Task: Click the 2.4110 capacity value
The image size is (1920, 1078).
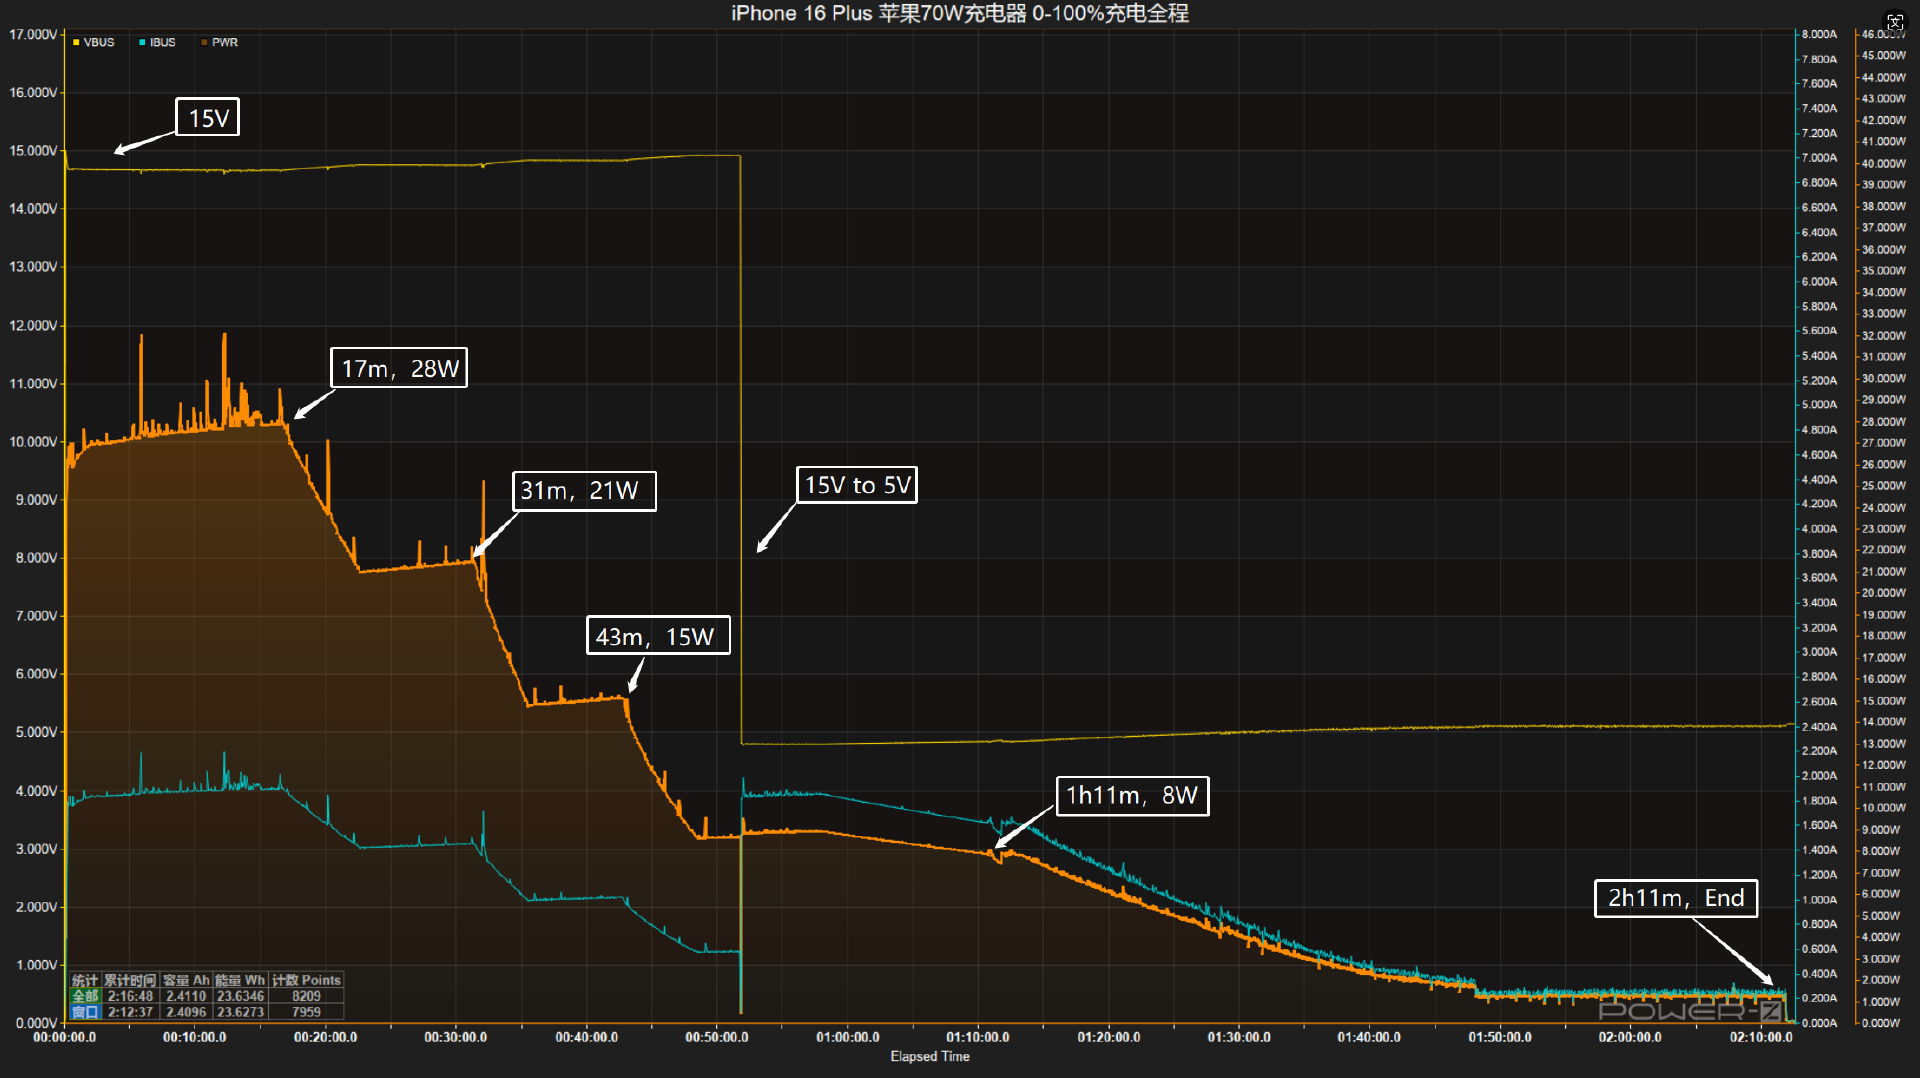Action: pyautogui.click(x=186, y=996)
